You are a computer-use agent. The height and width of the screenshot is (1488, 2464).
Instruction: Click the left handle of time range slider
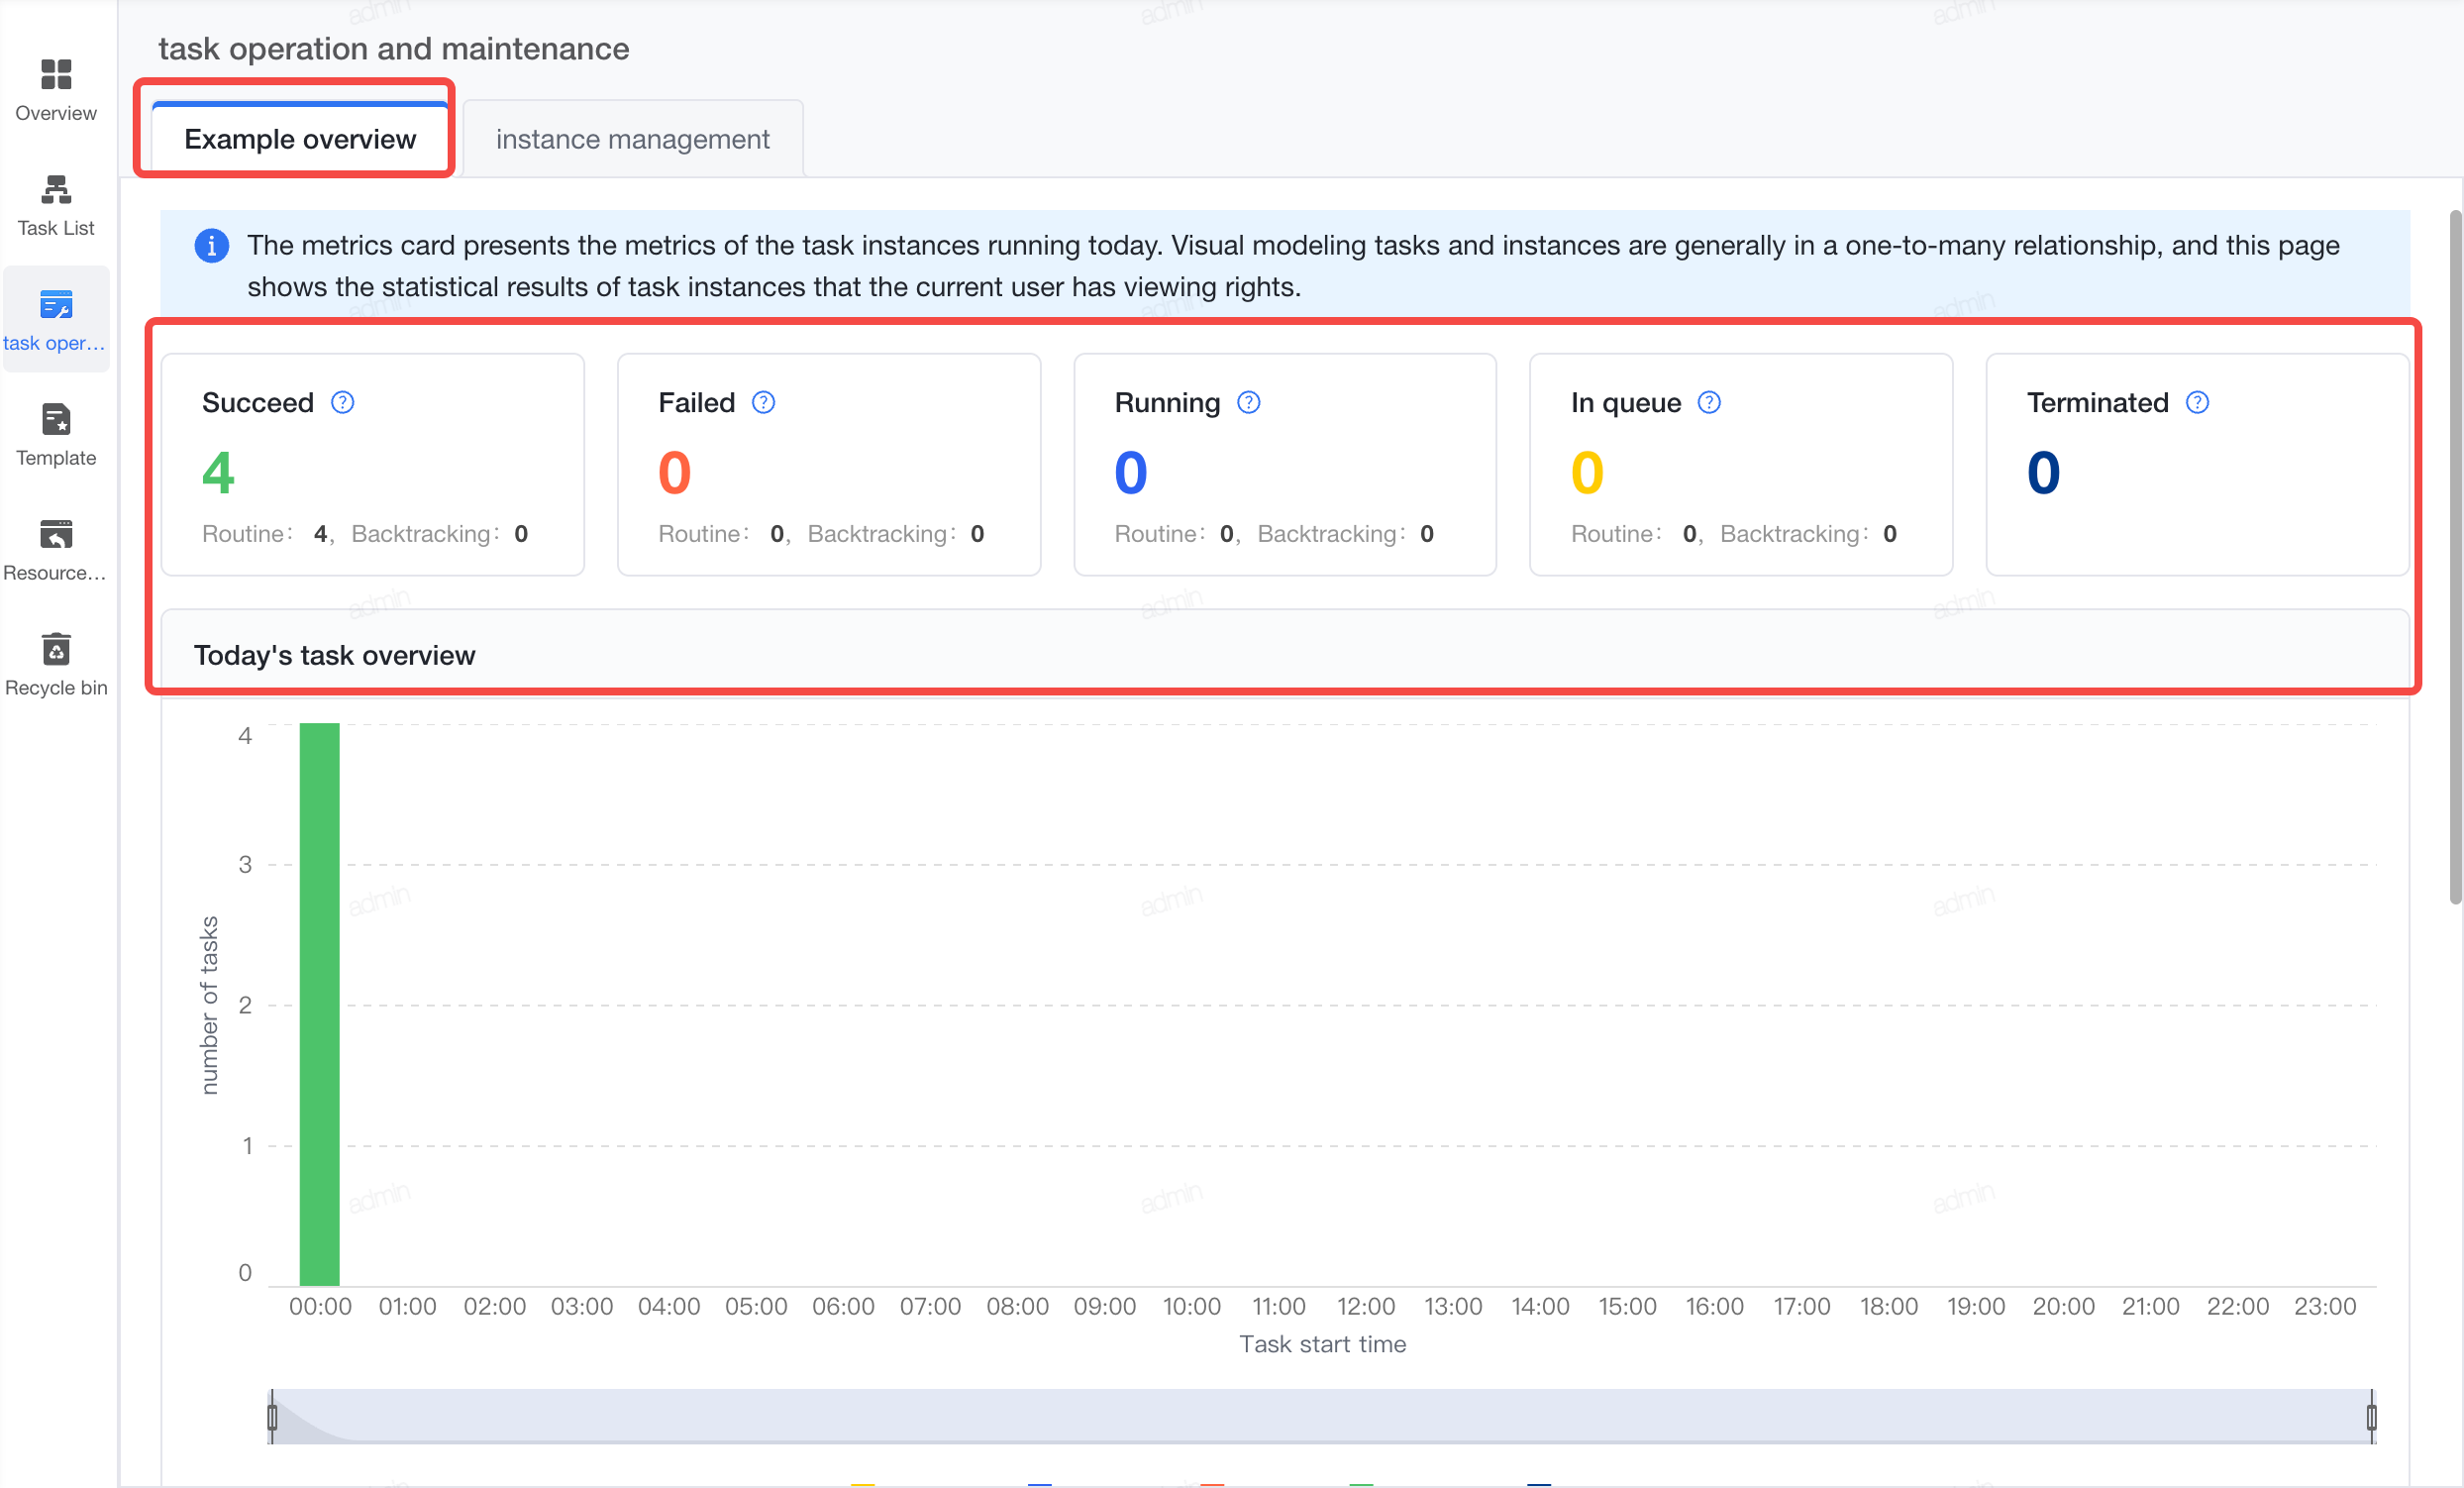click(272, 1417)
